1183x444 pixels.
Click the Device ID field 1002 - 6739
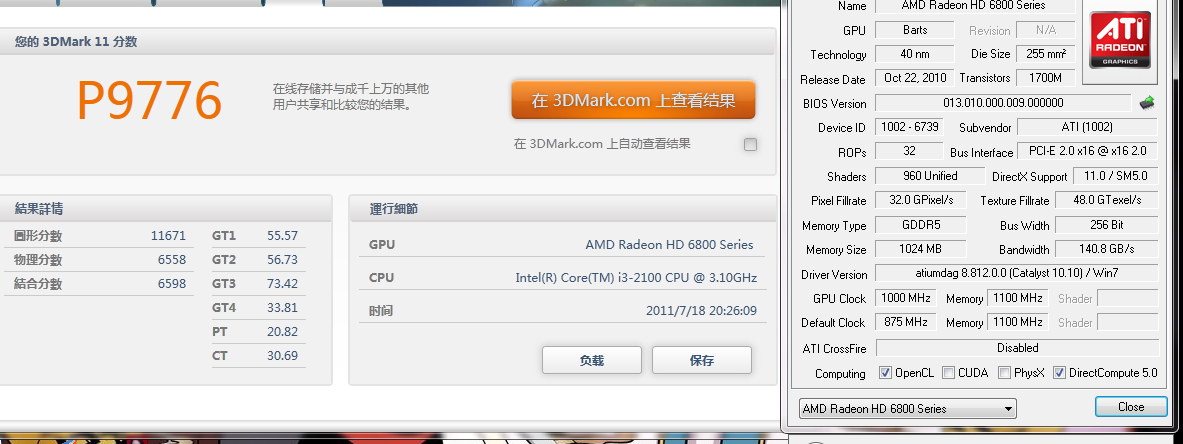tap(910, 127)
